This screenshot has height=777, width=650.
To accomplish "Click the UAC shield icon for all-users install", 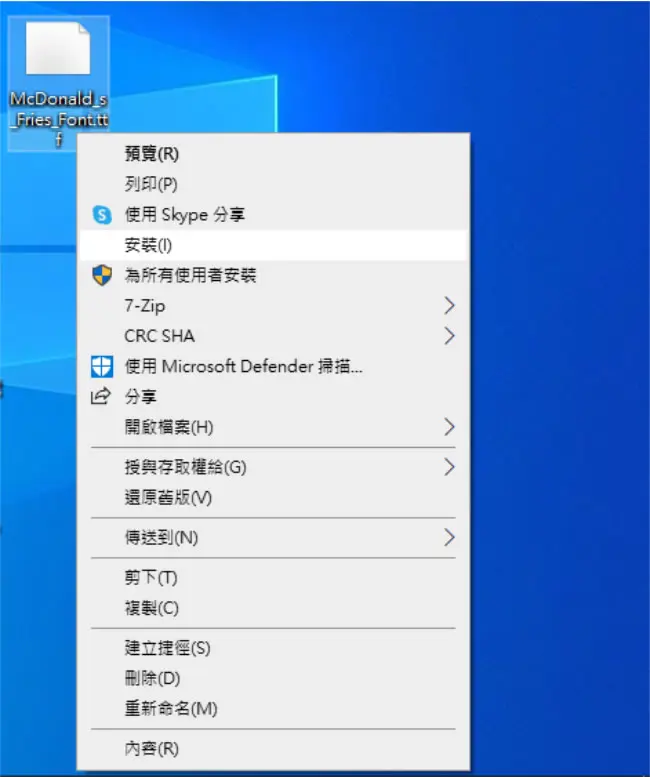I will coord(102,275).
